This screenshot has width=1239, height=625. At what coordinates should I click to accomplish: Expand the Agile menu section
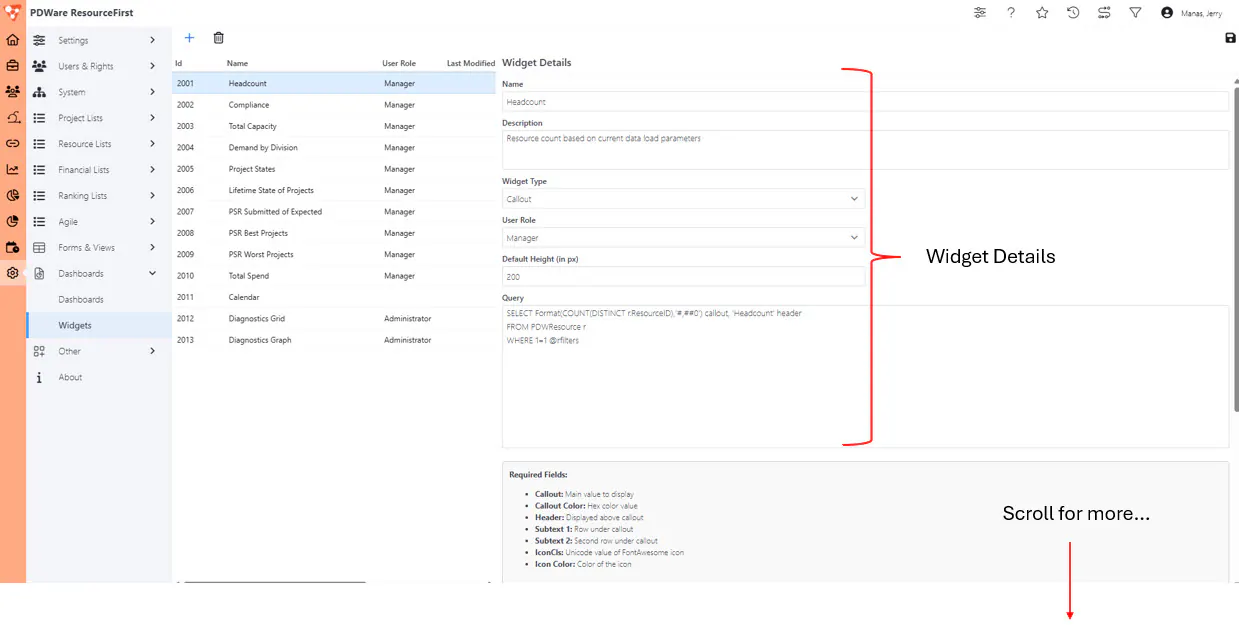pos(99,222)
